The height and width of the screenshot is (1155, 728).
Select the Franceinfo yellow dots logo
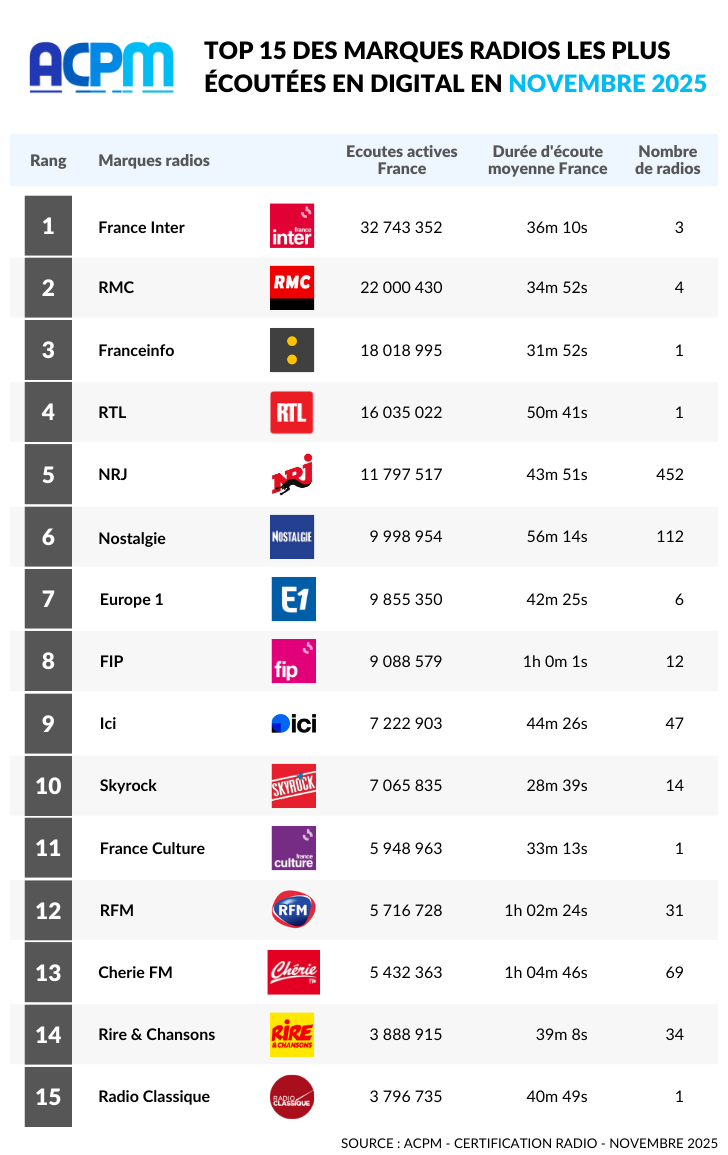[292, 350]
